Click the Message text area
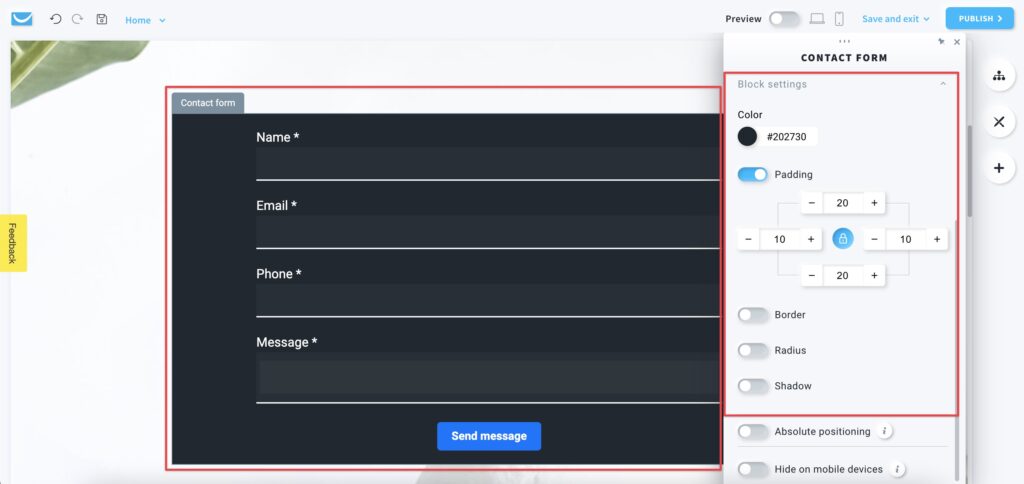The height and width of the screenshot is (484, 1024). click(487, 378)
